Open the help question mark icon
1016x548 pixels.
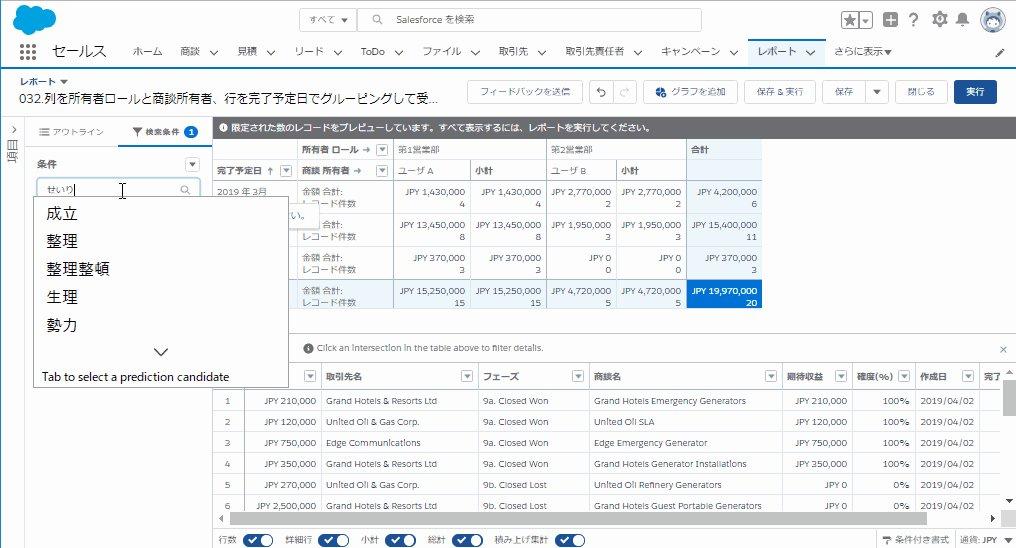coord(914,20)
